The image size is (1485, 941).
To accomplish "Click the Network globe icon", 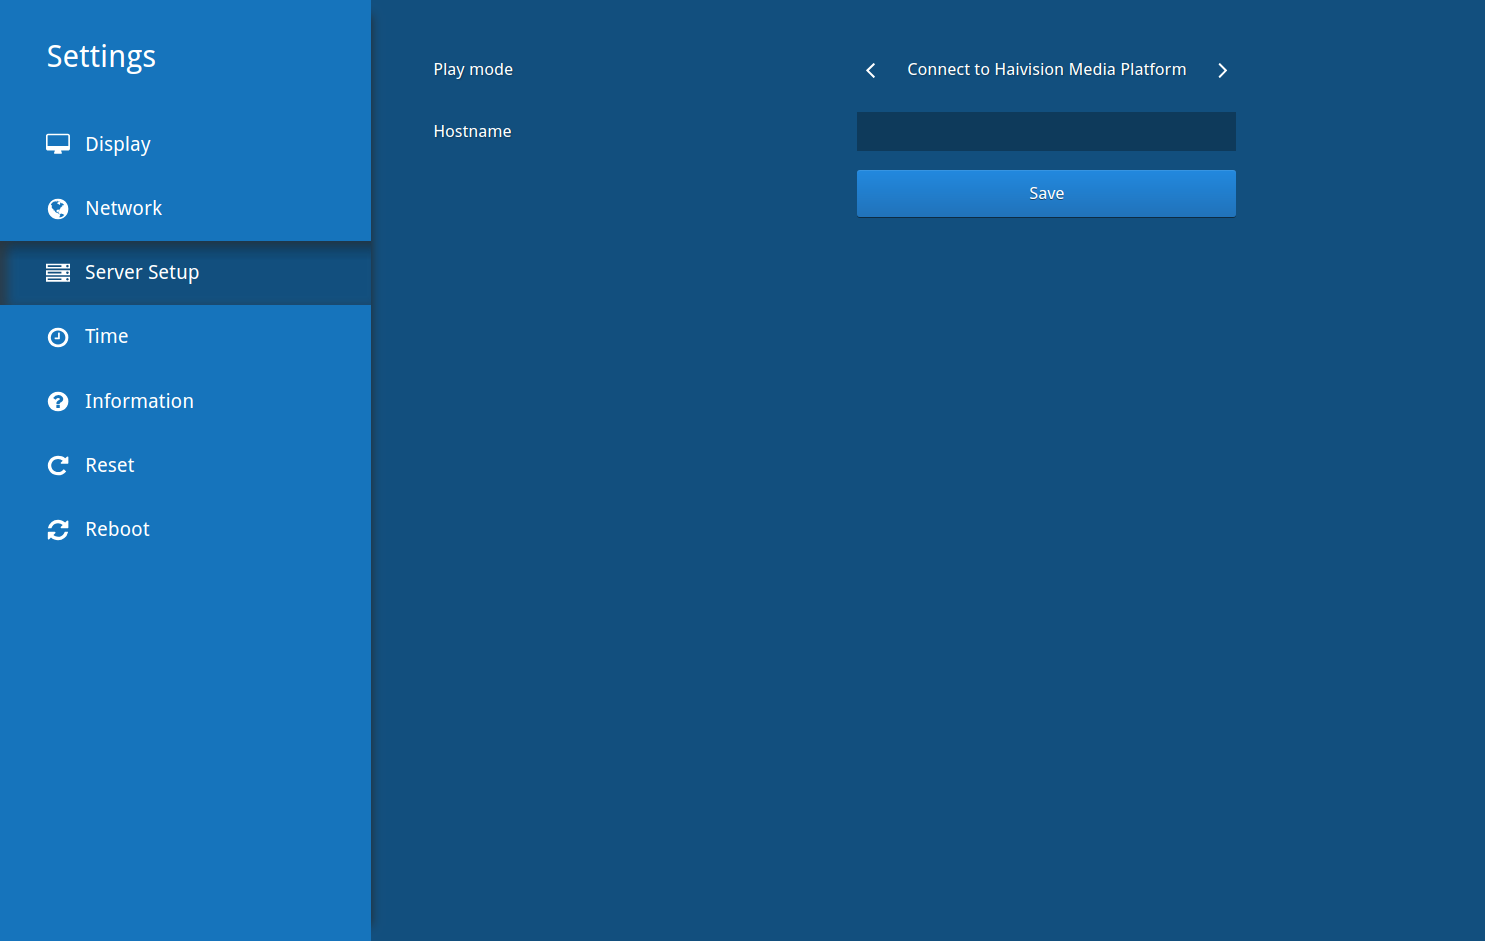I will [58, 208].
